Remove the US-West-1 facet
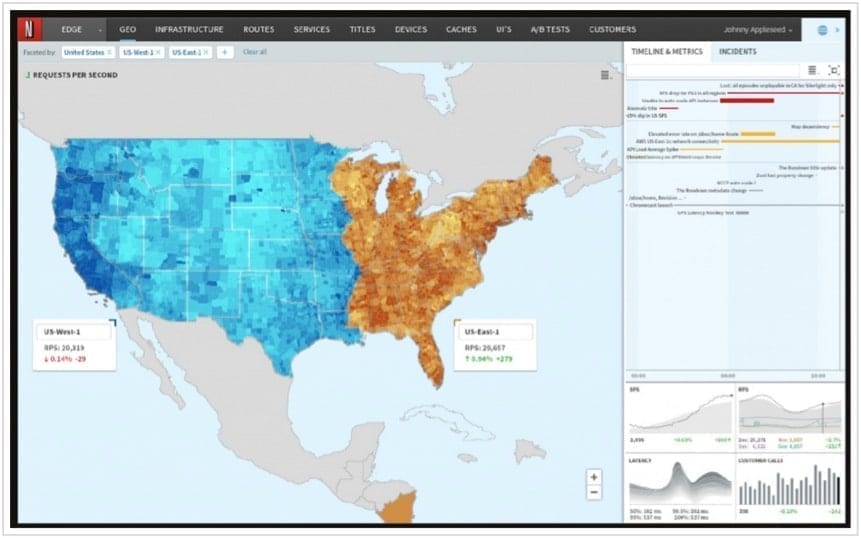861x538 pixels. point(158,51)
